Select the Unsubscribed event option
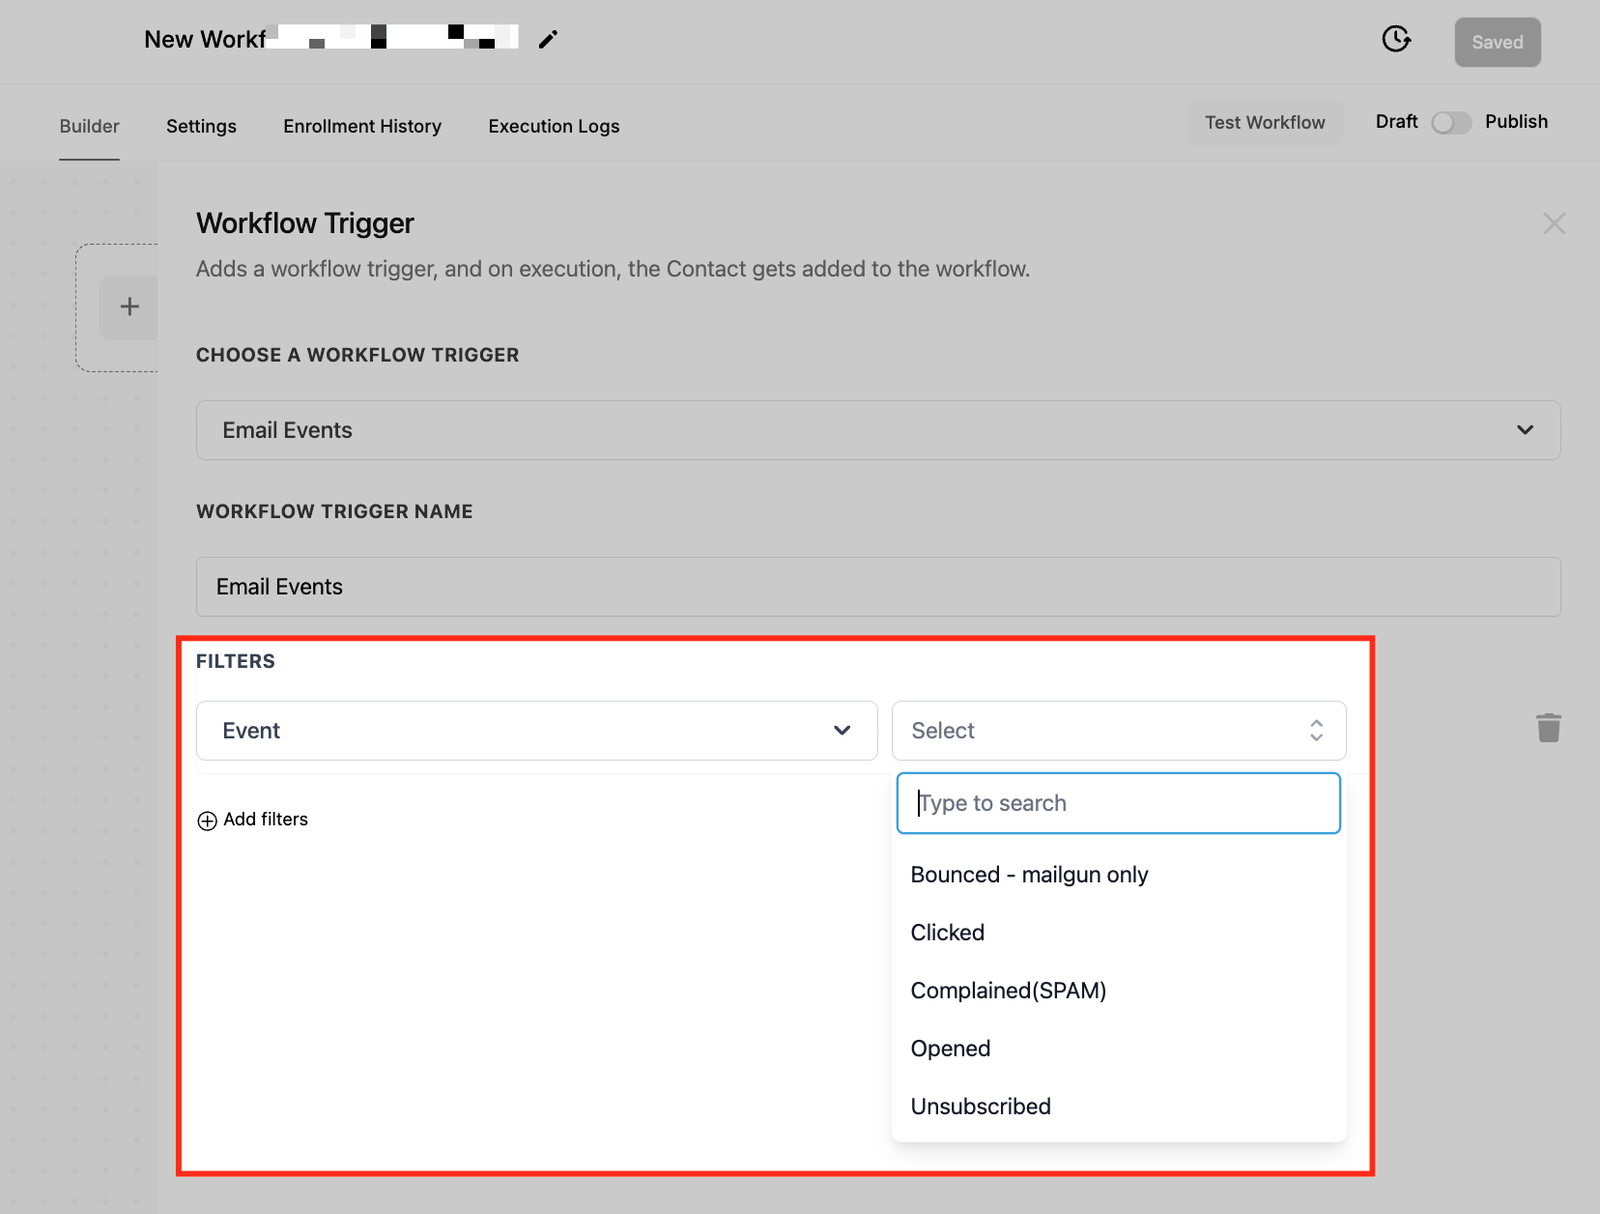Image resolution: width=1600 pixels, height=1214 pixels. [980, 1107]
